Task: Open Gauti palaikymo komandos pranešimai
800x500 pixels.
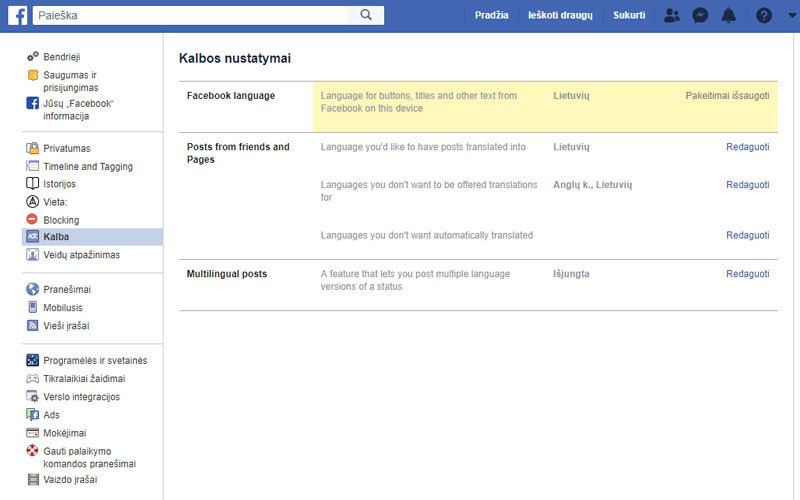Action: point(89,458)
